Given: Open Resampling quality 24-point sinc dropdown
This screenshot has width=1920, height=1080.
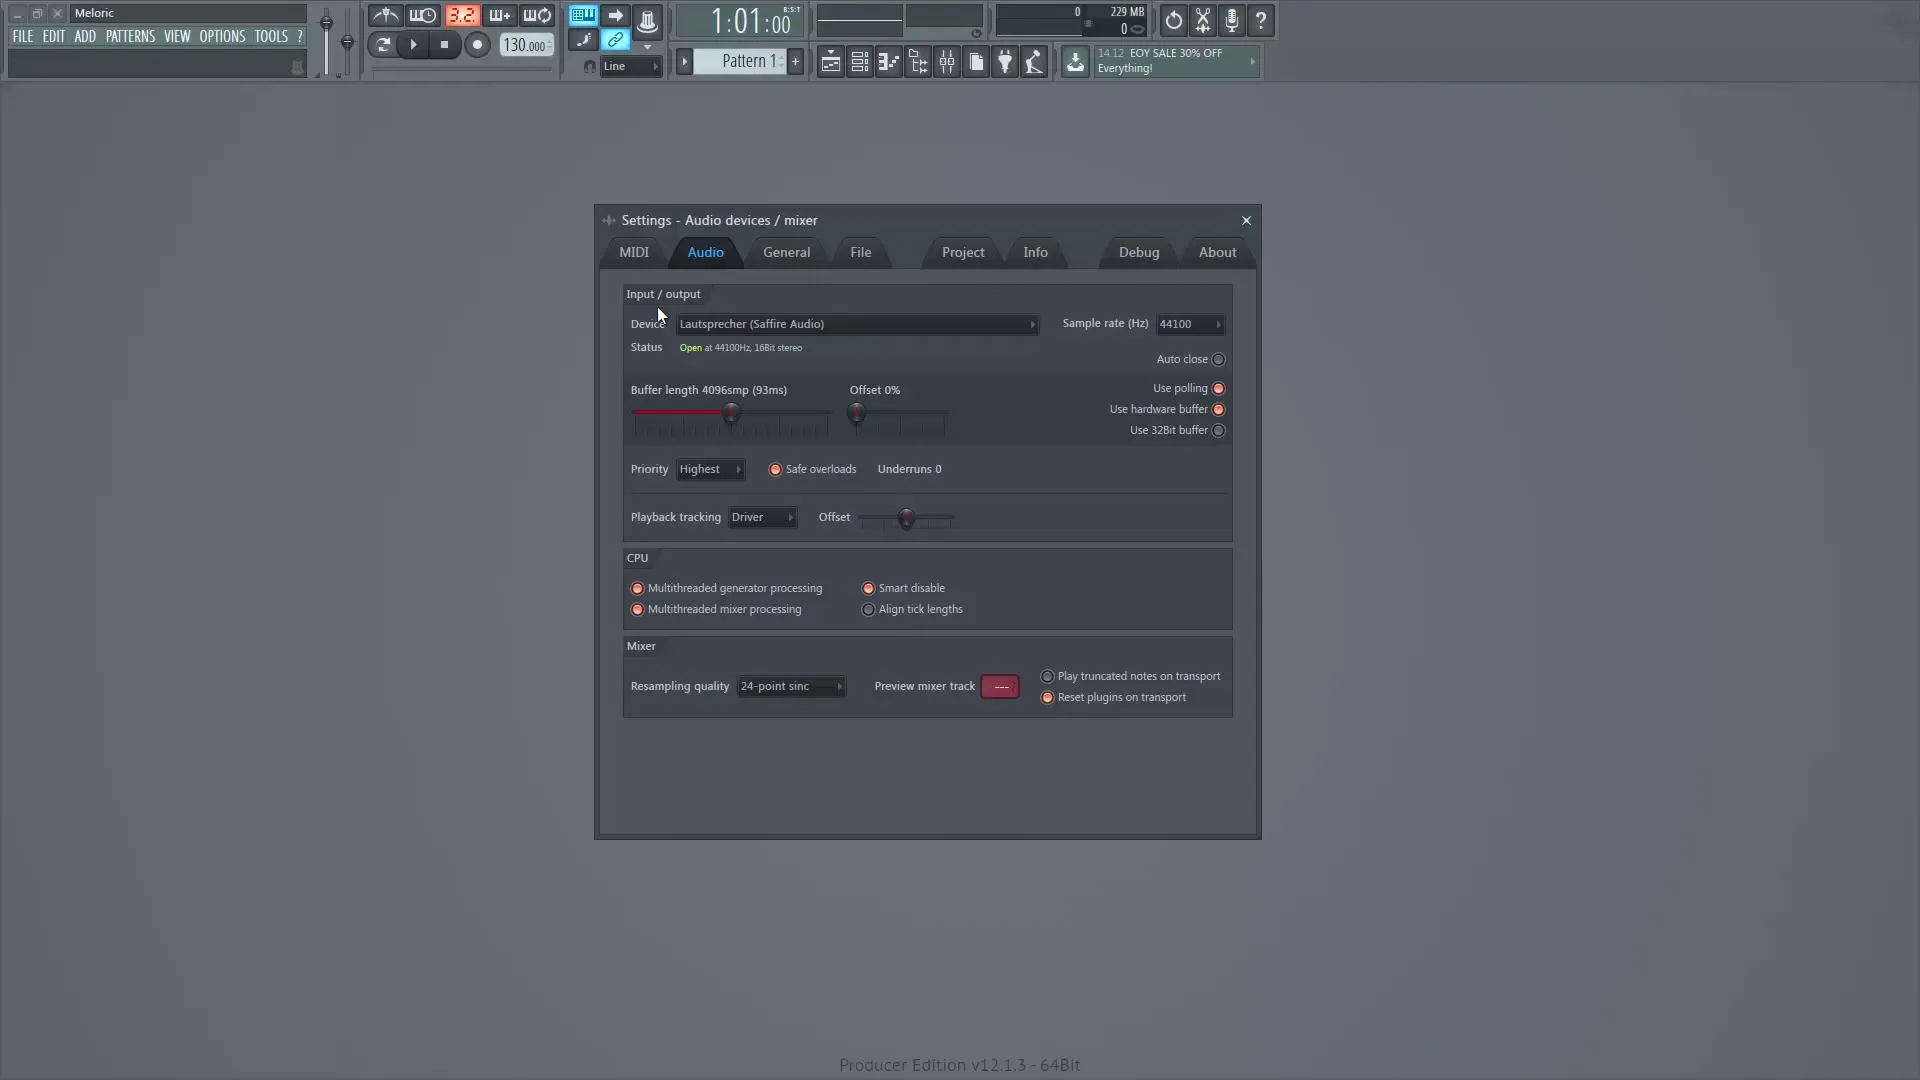Looking at the screenshot, I should point(791,686).
